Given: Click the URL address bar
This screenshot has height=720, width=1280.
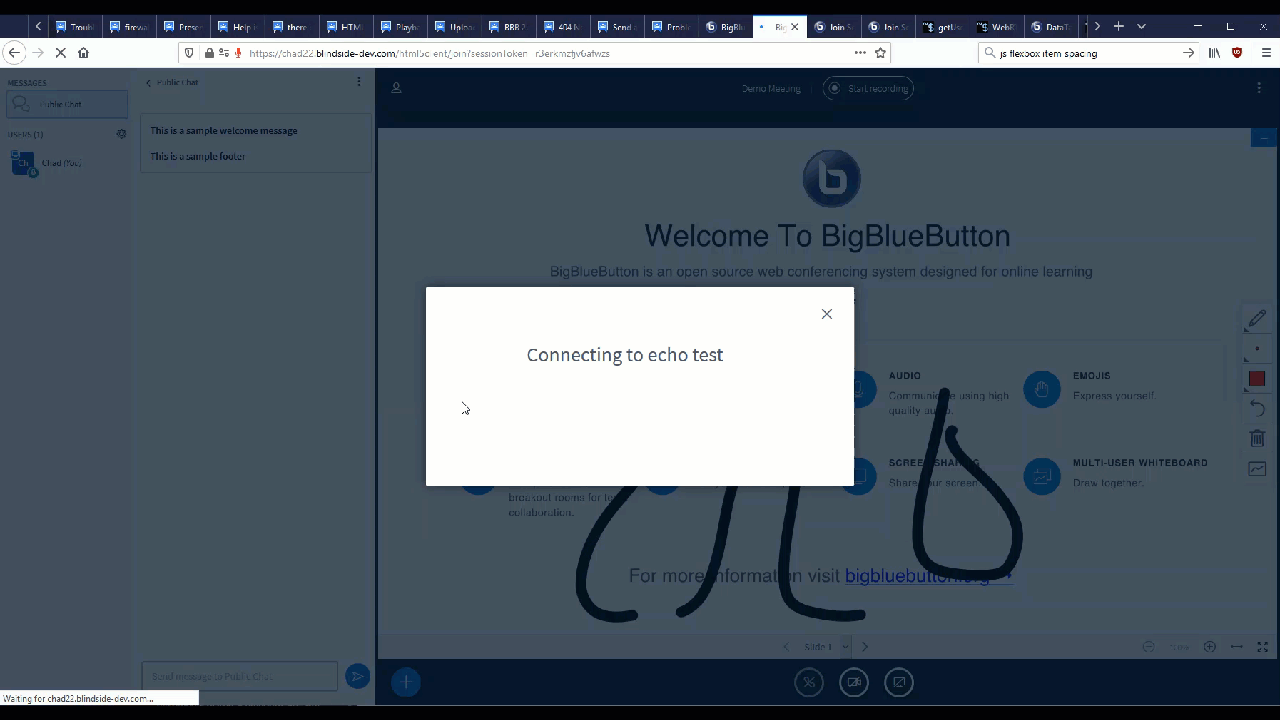Looking at the screenshot, I should pos(535,53).
